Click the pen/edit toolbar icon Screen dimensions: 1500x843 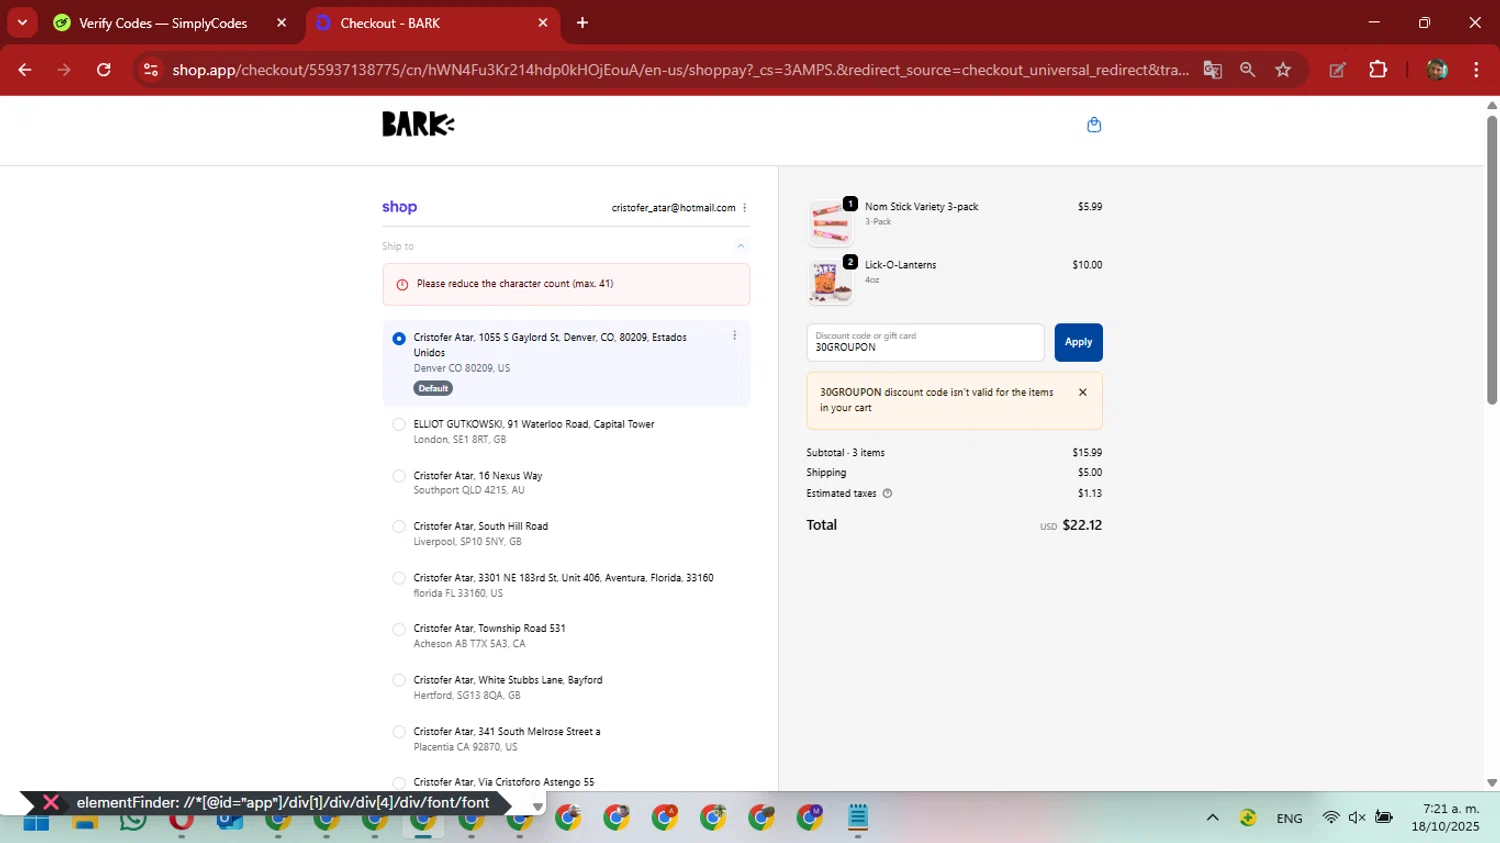click(1337, 70)
